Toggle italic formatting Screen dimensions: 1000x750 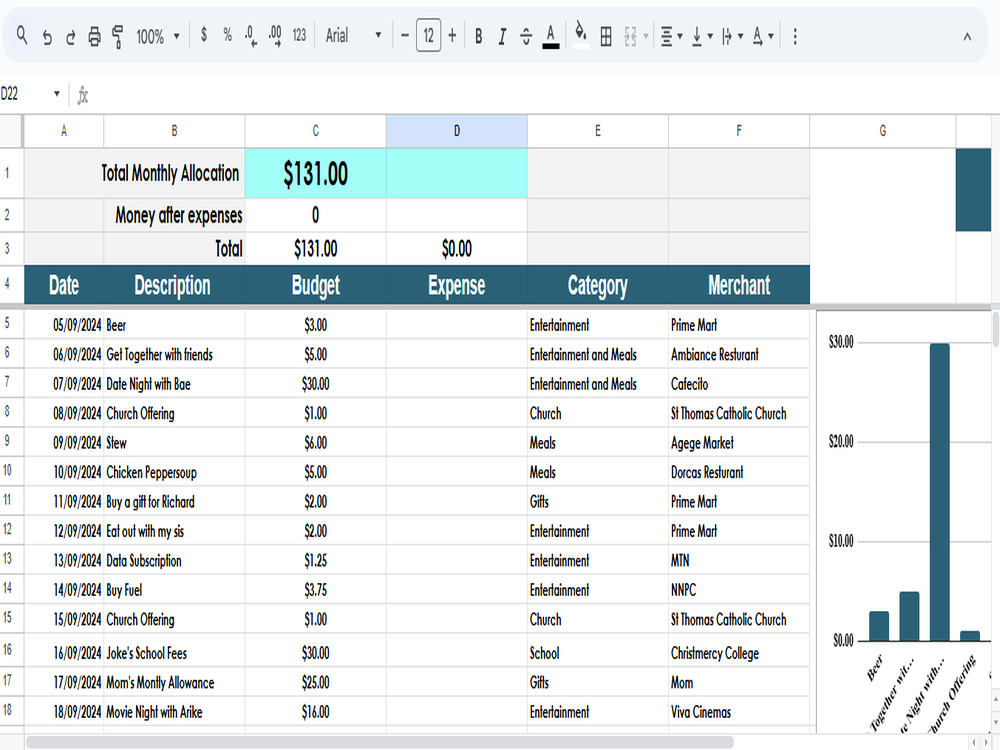tap(503, 36)
